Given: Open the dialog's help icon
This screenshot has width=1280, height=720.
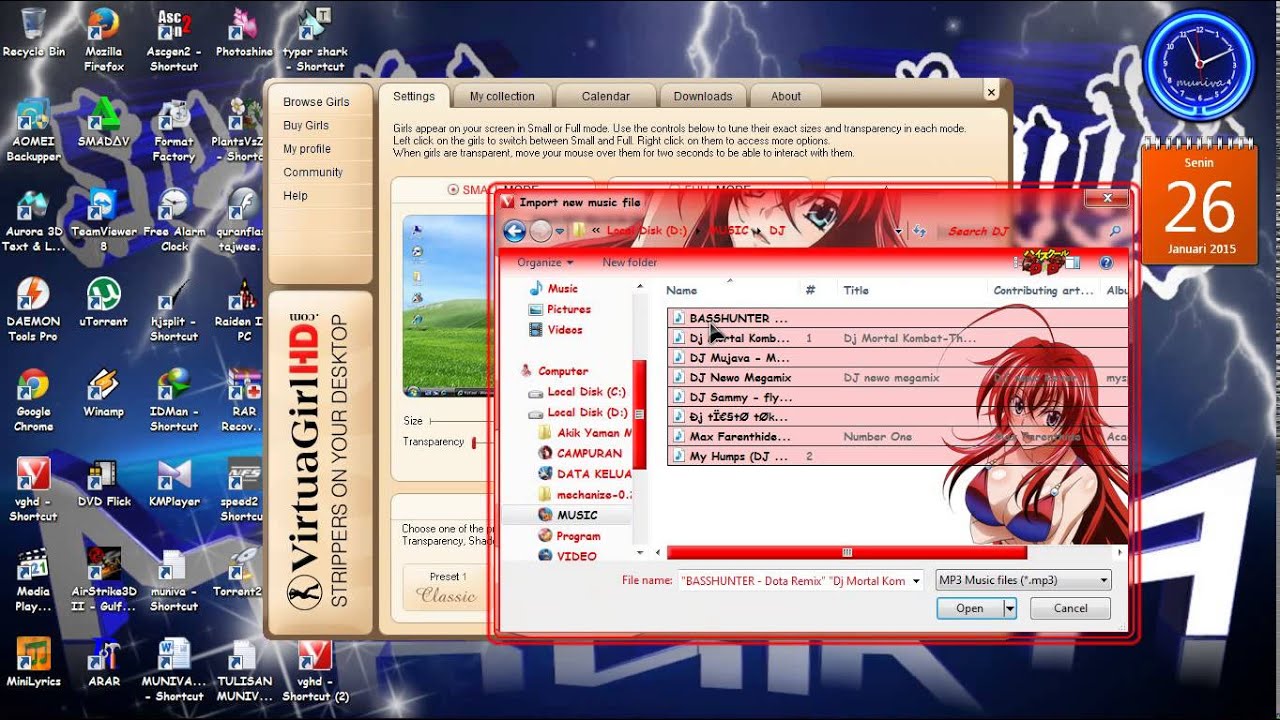Looking at the screenshot, I should [1106, 263].
